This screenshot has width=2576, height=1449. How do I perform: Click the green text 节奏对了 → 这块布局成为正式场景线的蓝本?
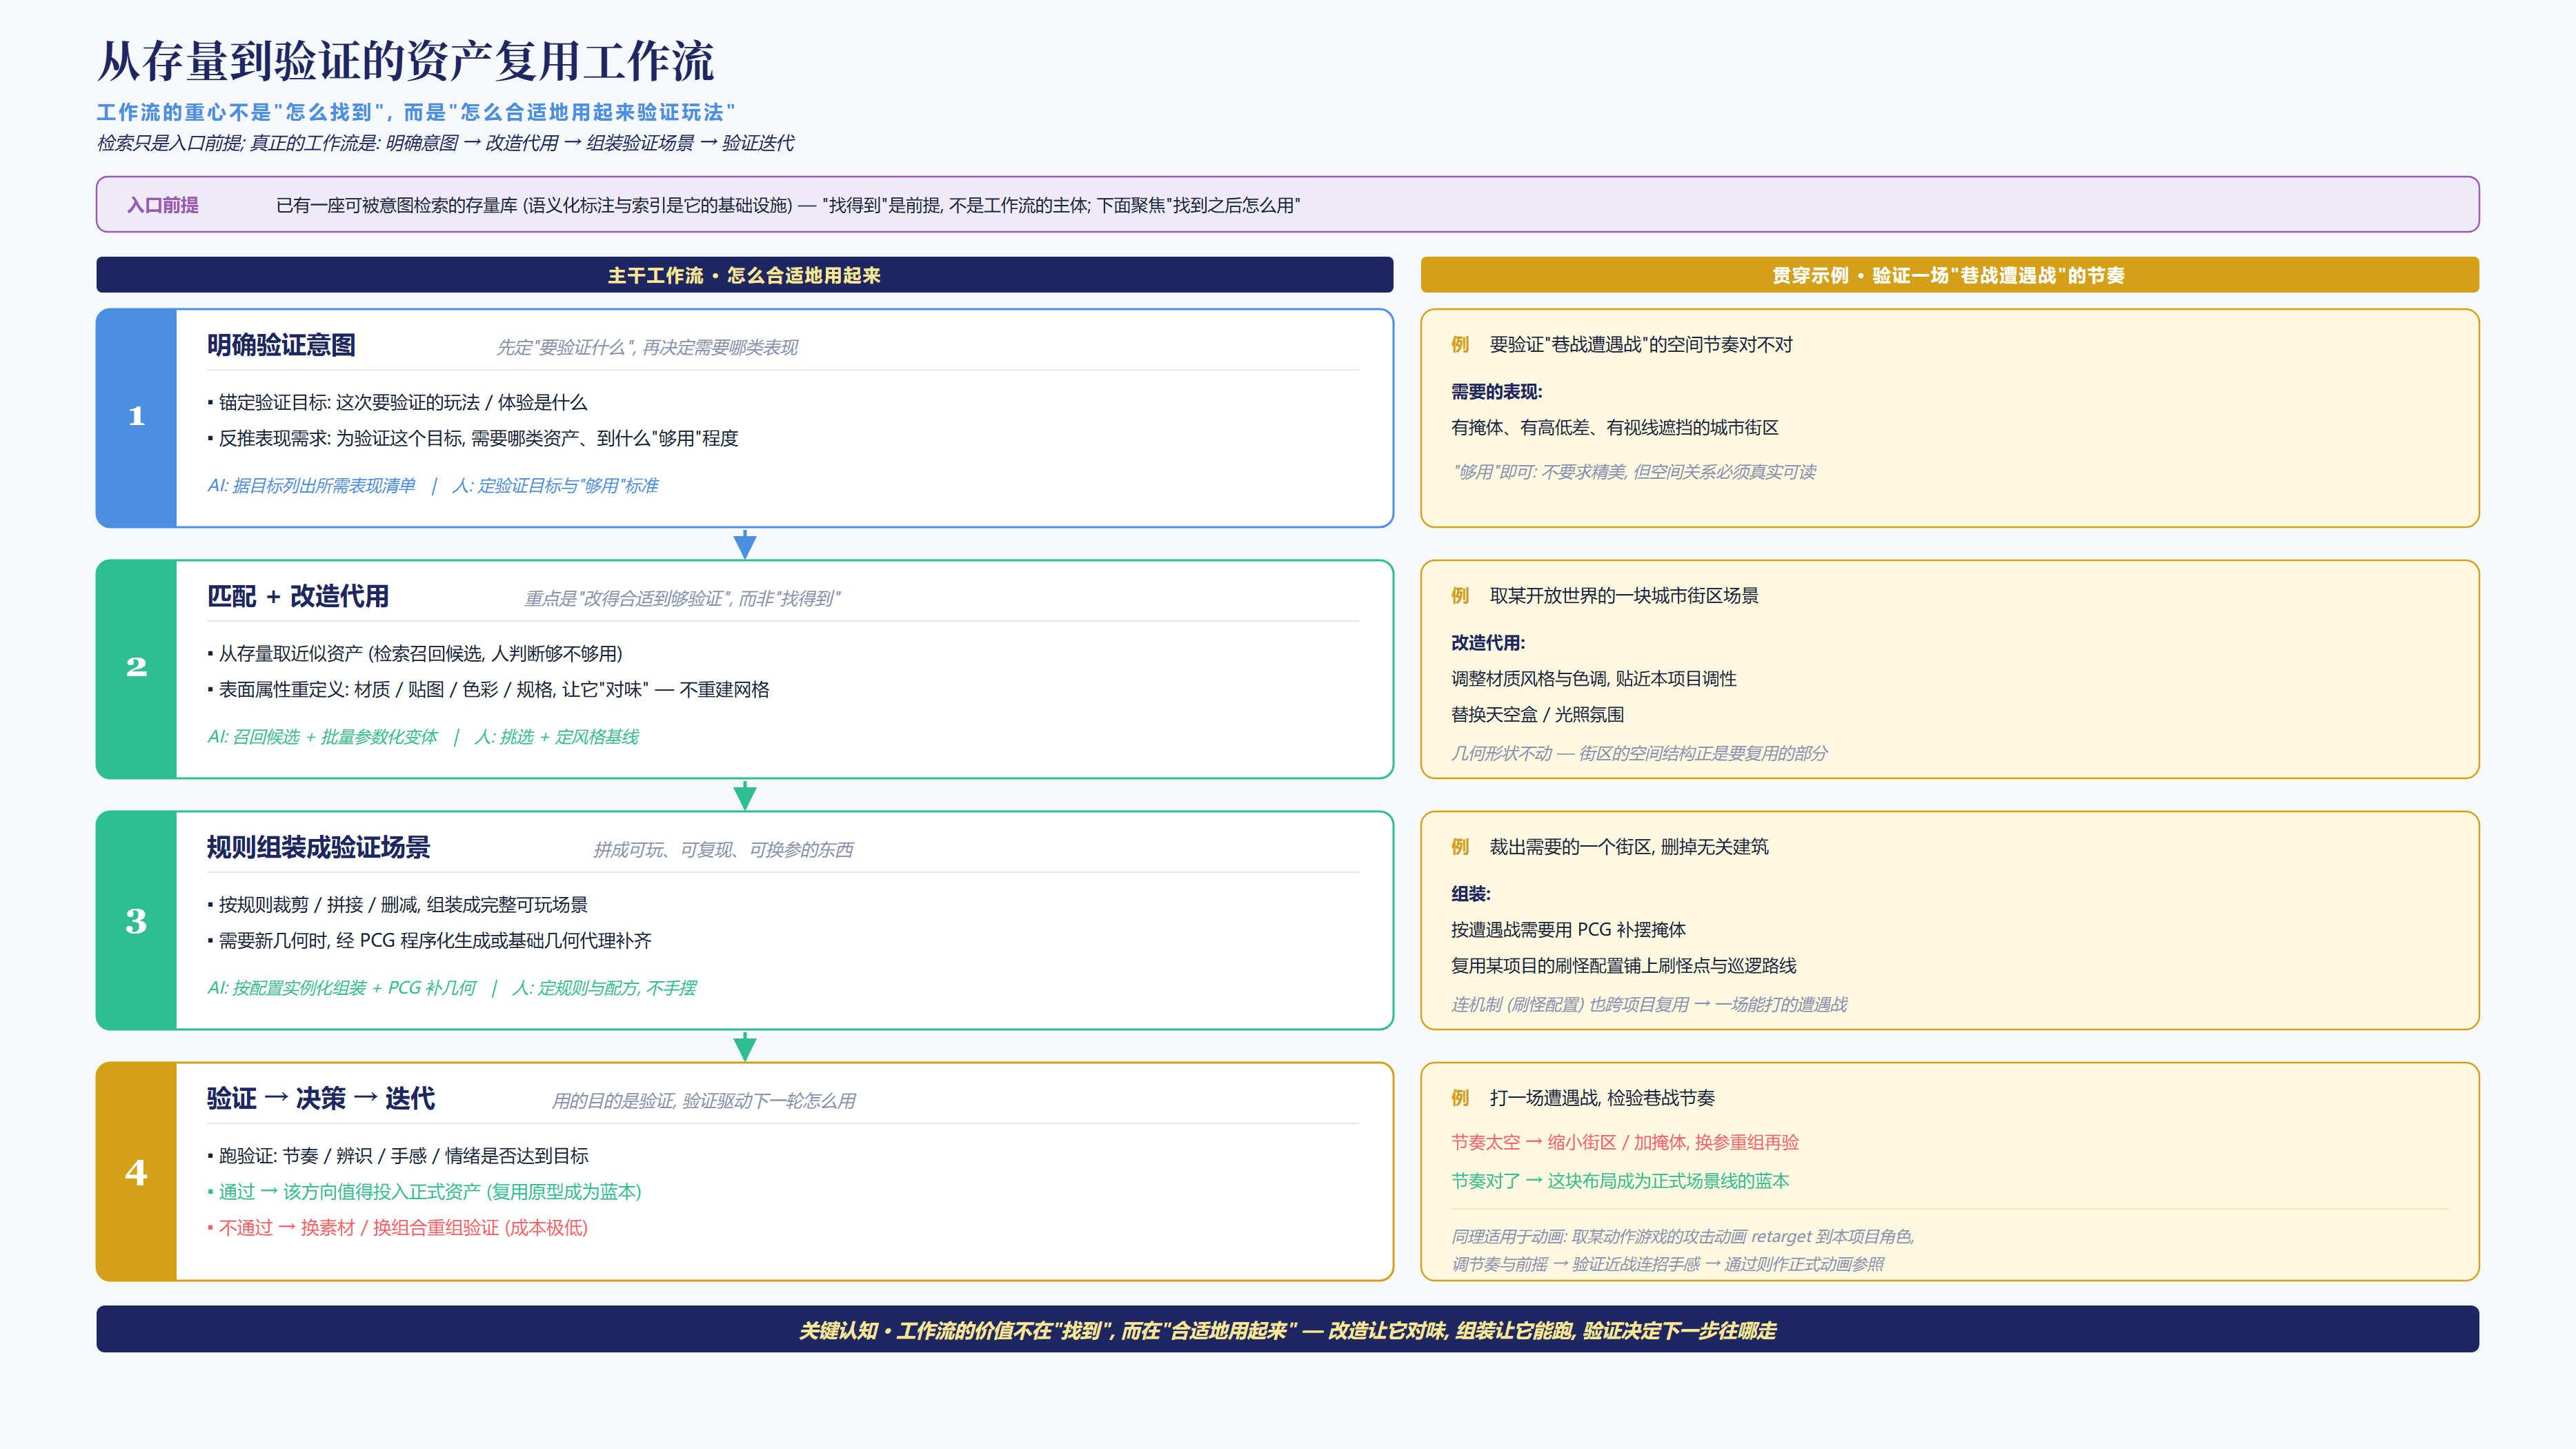pos(1620,1180)
